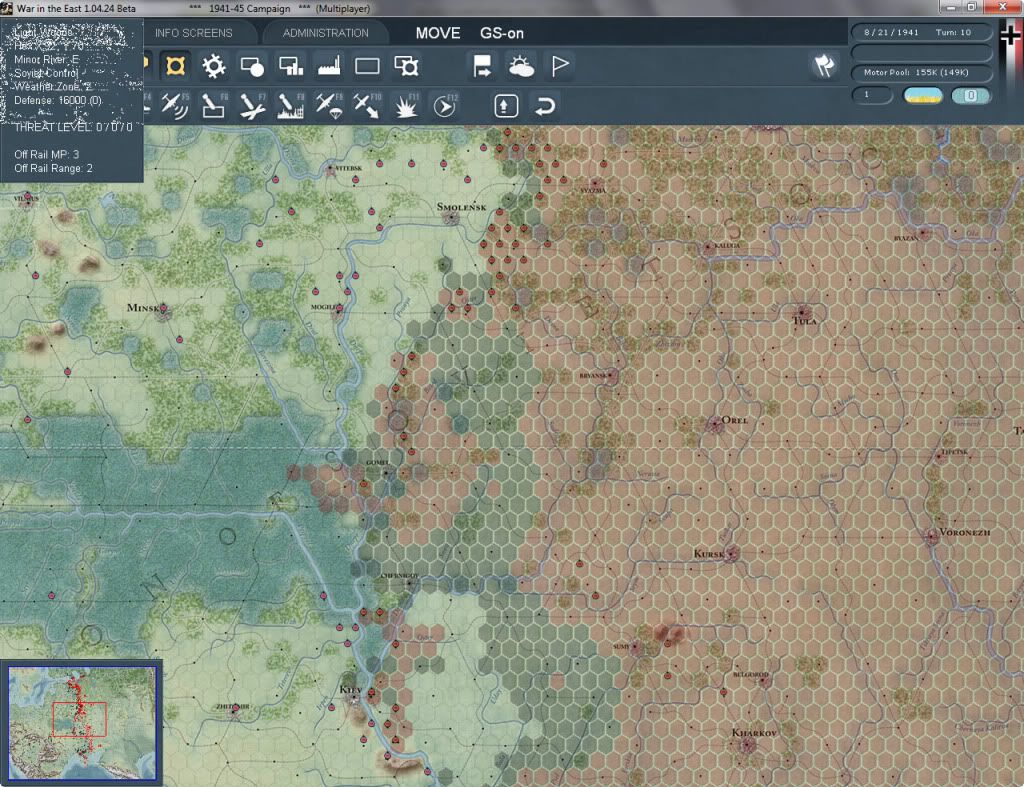Open the weather sun-and-cloud icon

[x=521, y=66]
